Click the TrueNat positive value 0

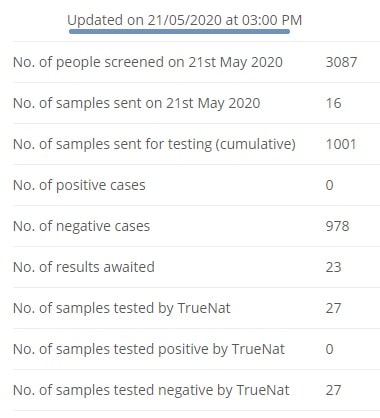tap(329, 349)
